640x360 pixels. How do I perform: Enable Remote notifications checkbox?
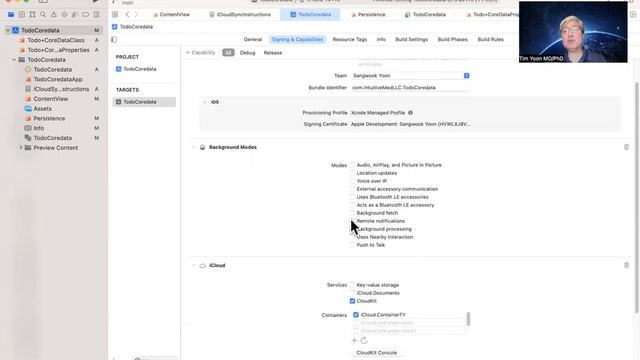pos(352,221)
